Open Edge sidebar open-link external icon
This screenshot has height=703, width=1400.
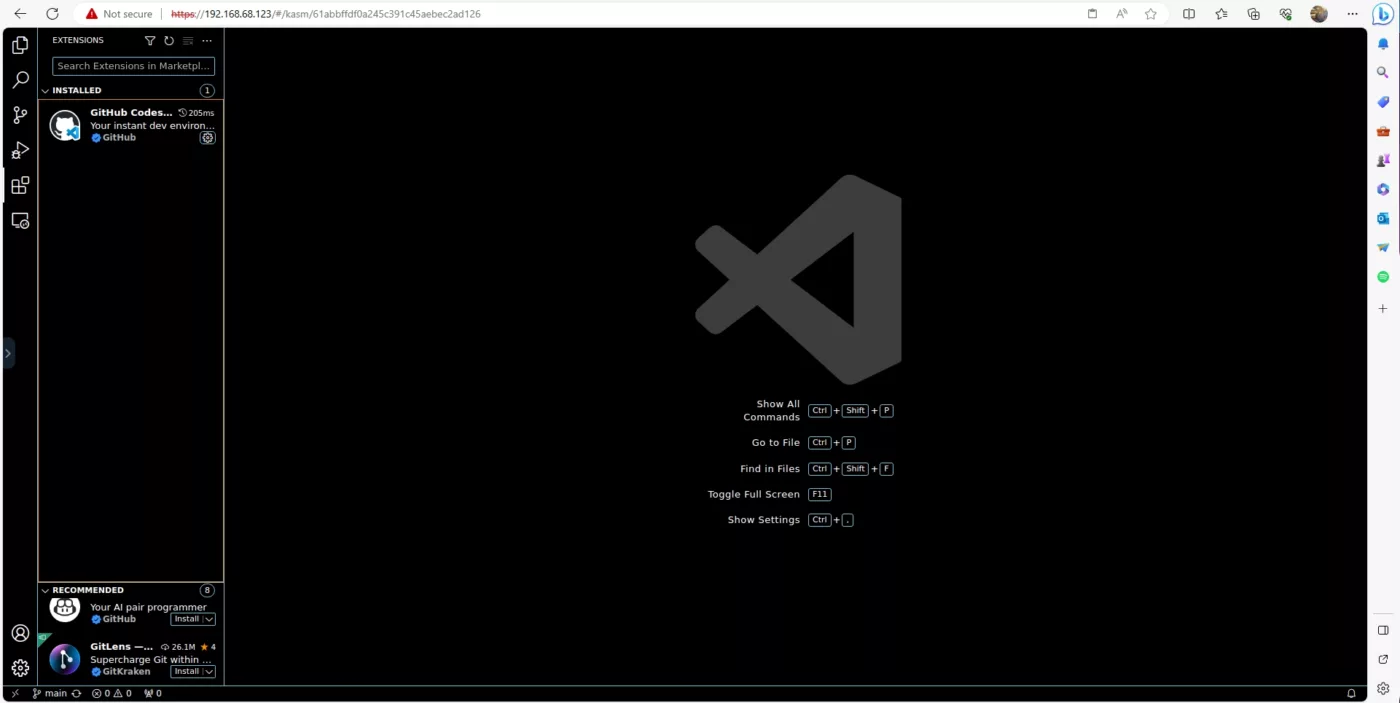pyautogui.click(x=1383, y=659)
